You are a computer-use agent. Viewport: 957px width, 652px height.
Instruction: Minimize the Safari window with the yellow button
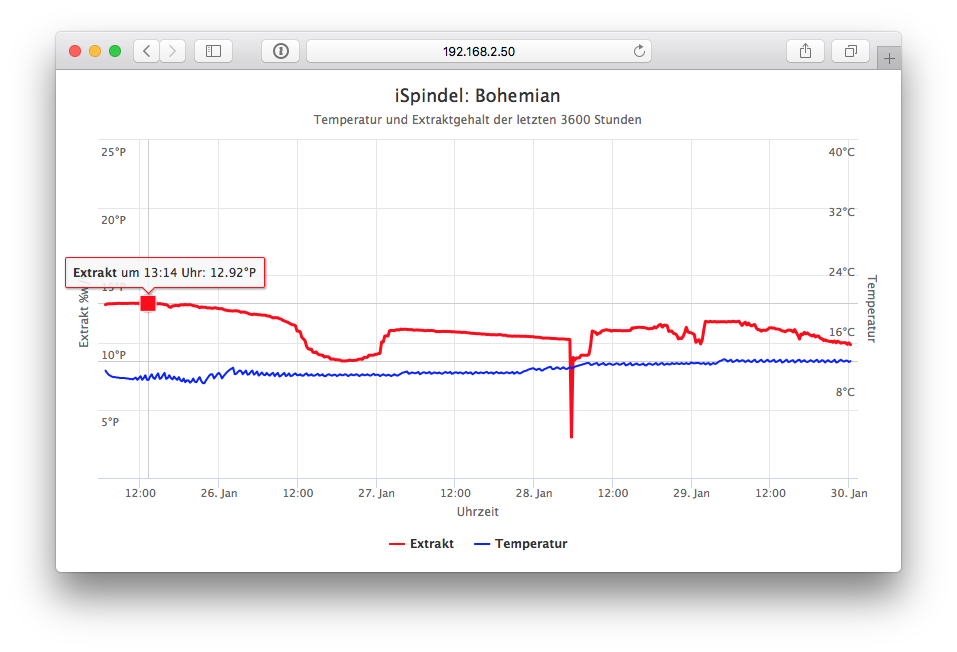click(x=95, y=51)
